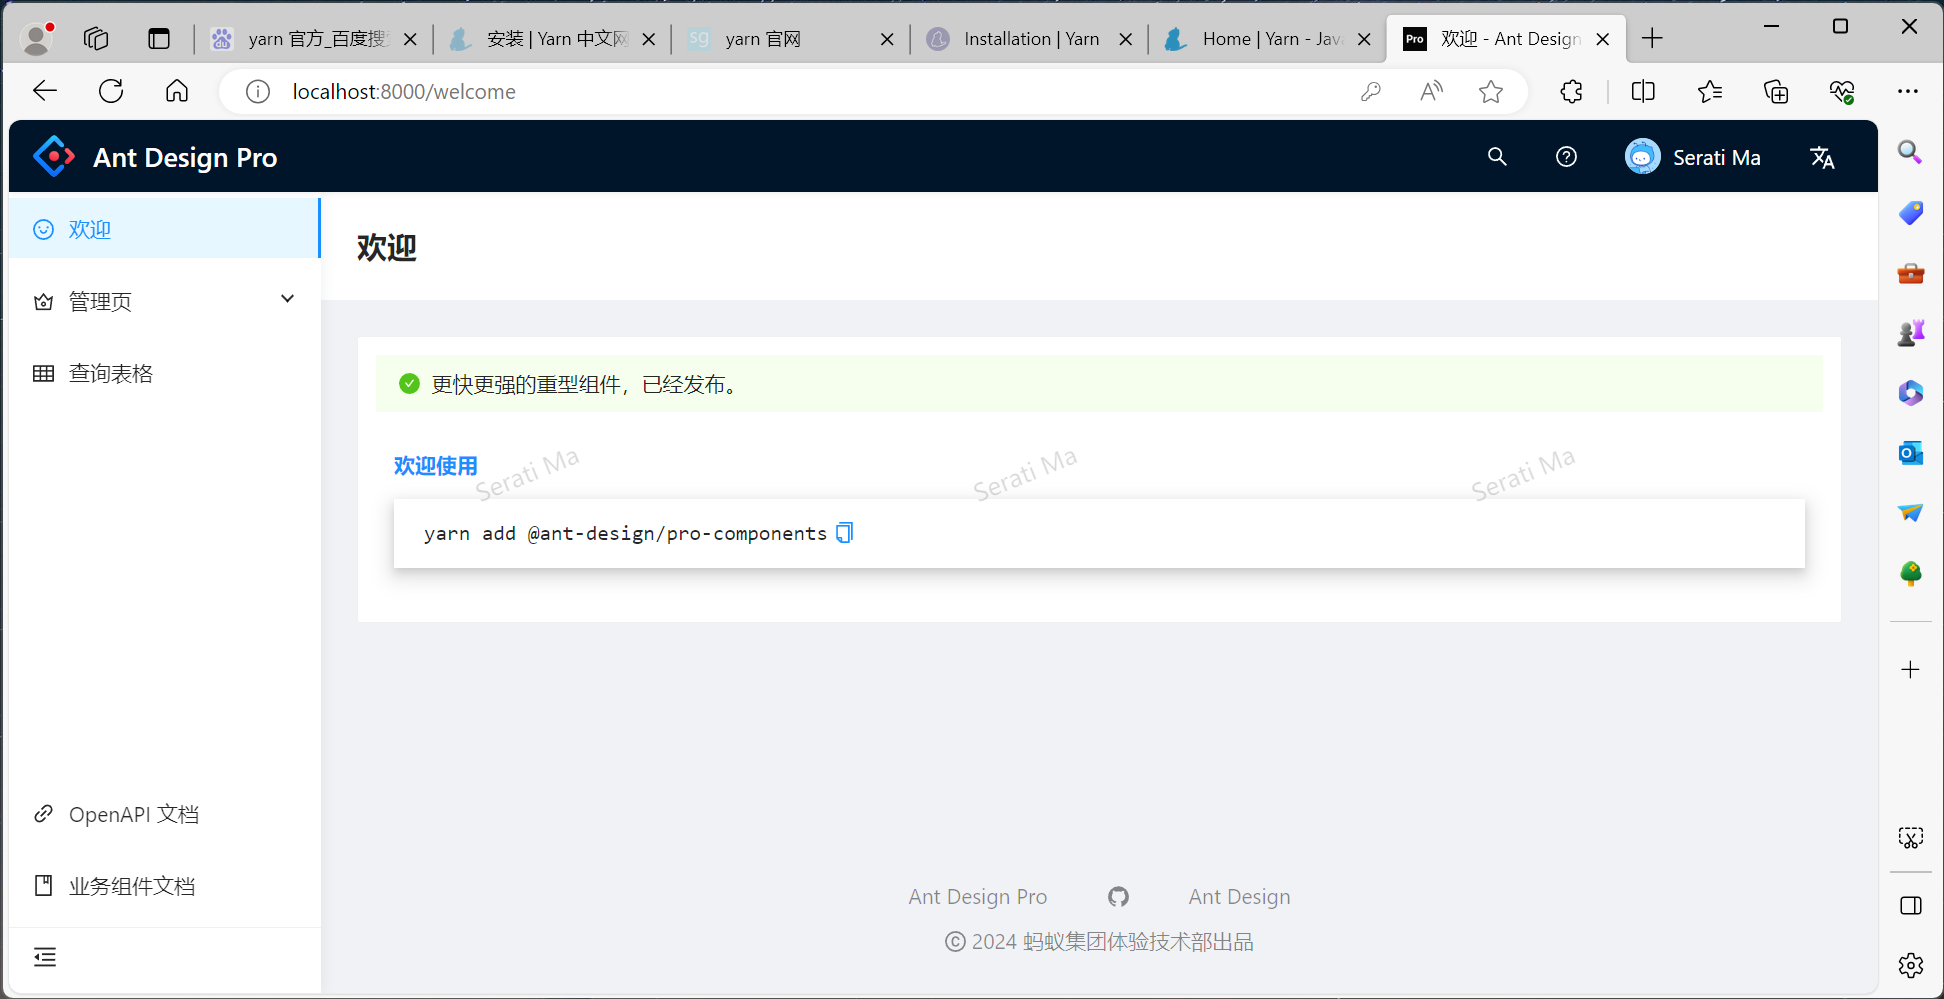Open the header search icon
The image size is (1944, 999).
(x=1497, y=157)
